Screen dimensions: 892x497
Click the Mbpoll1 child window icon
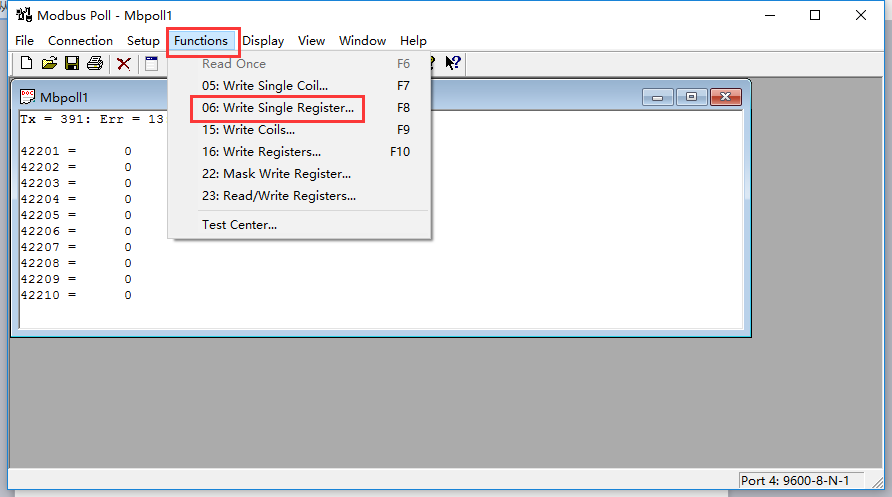coord(27,97)
